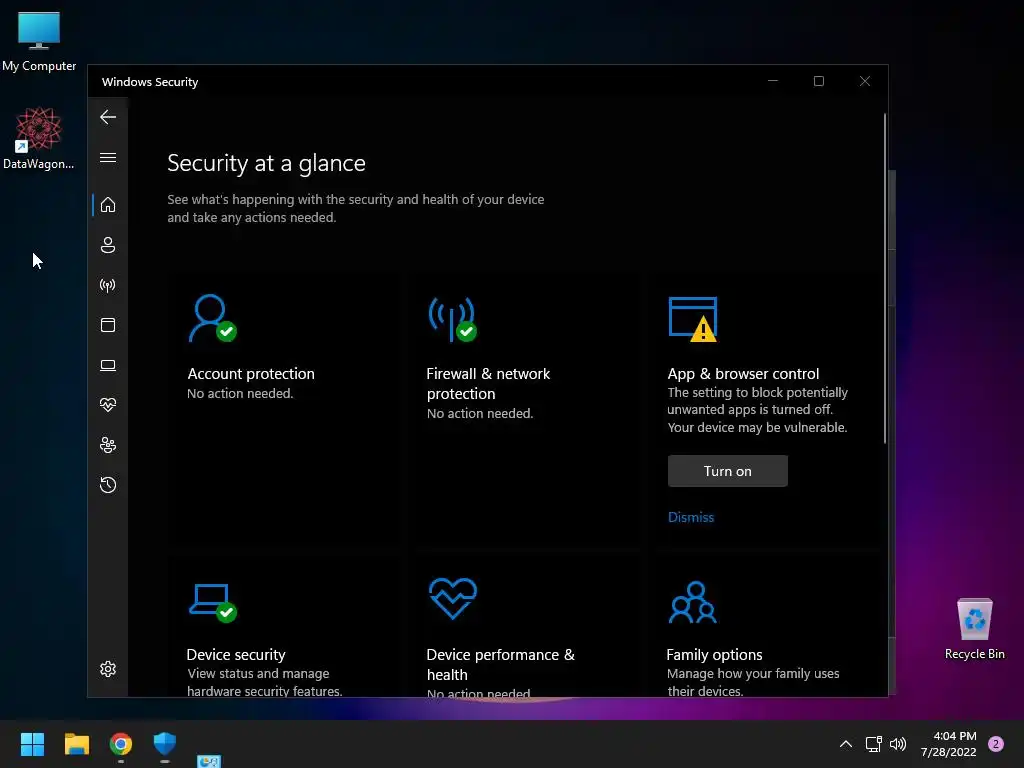The width and height of the screenshot is (1024, 768).
Task: Open Device security heading
Action: [x=236, y=654]
